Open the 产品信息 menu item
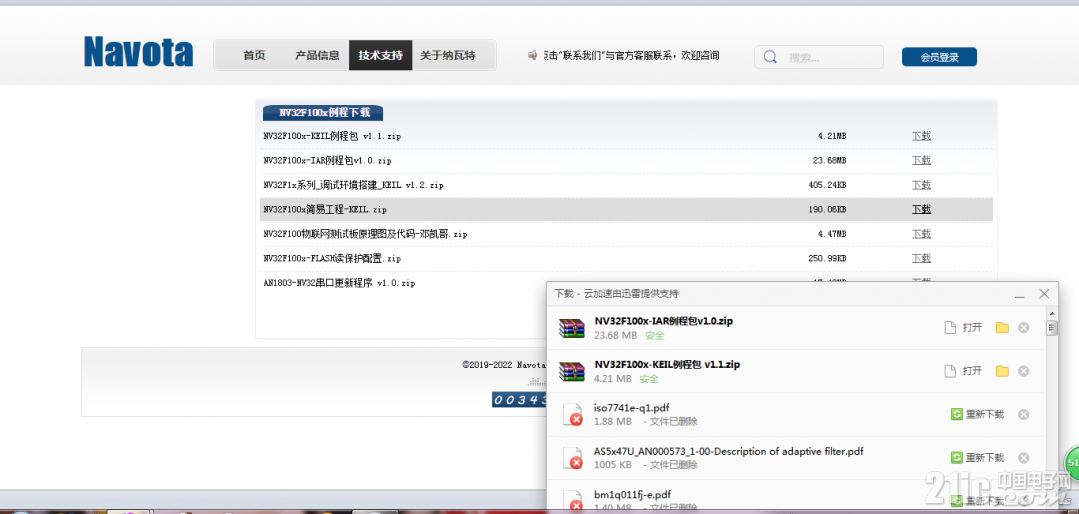Viewport: 1079px width, 514px height. [317, 56]
